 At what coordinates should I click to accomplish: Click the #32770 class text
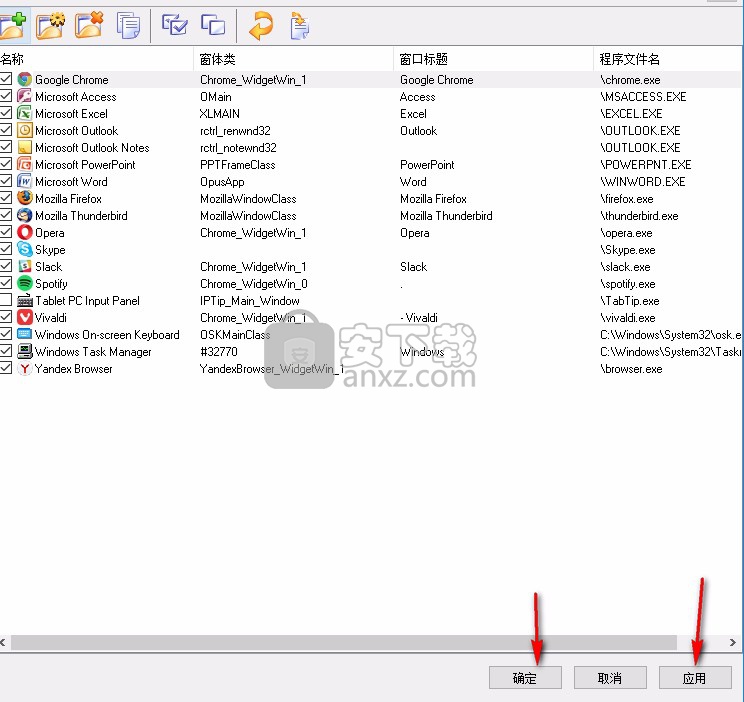pyautogui.click(x=219, y=352)
